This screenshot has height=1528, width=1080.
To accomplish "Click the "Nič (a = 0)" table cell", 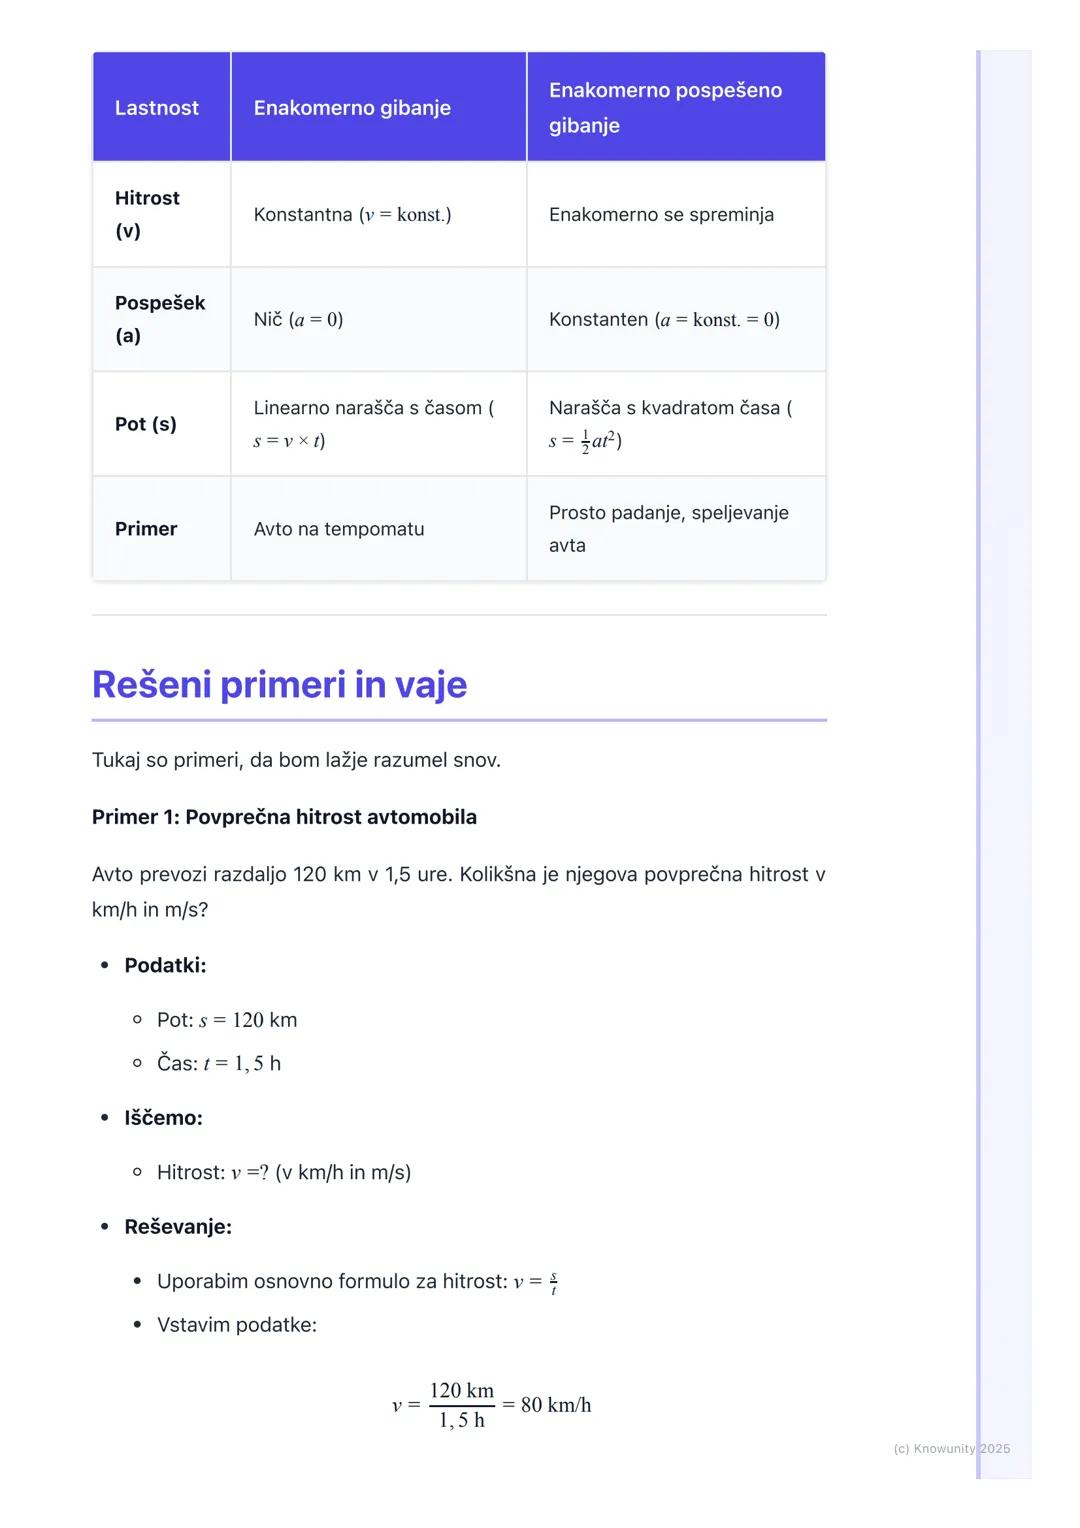I will (298, 319).
